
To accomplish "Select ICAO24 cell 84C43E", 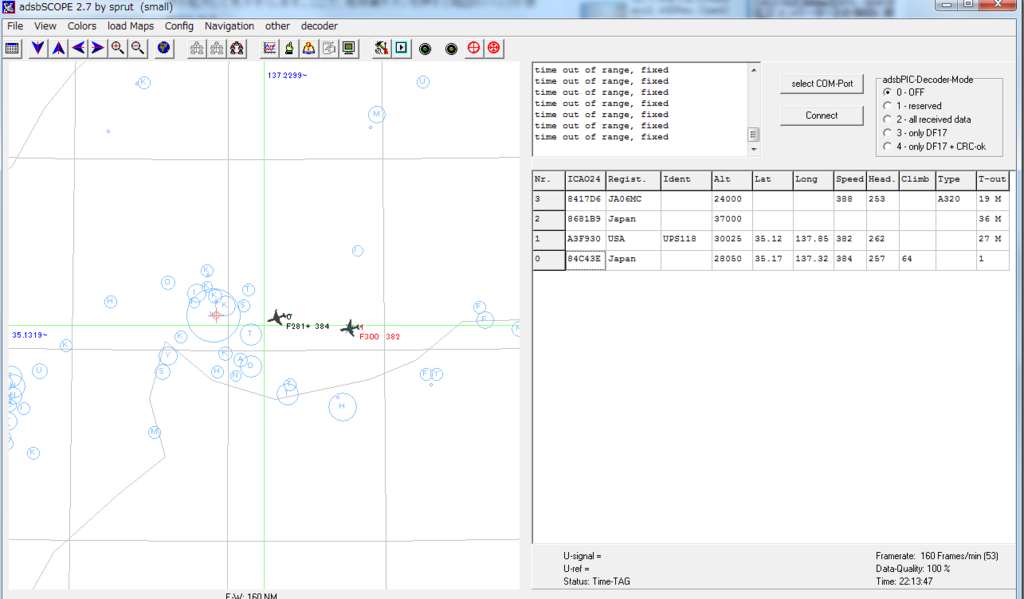I will coord(585,259).
